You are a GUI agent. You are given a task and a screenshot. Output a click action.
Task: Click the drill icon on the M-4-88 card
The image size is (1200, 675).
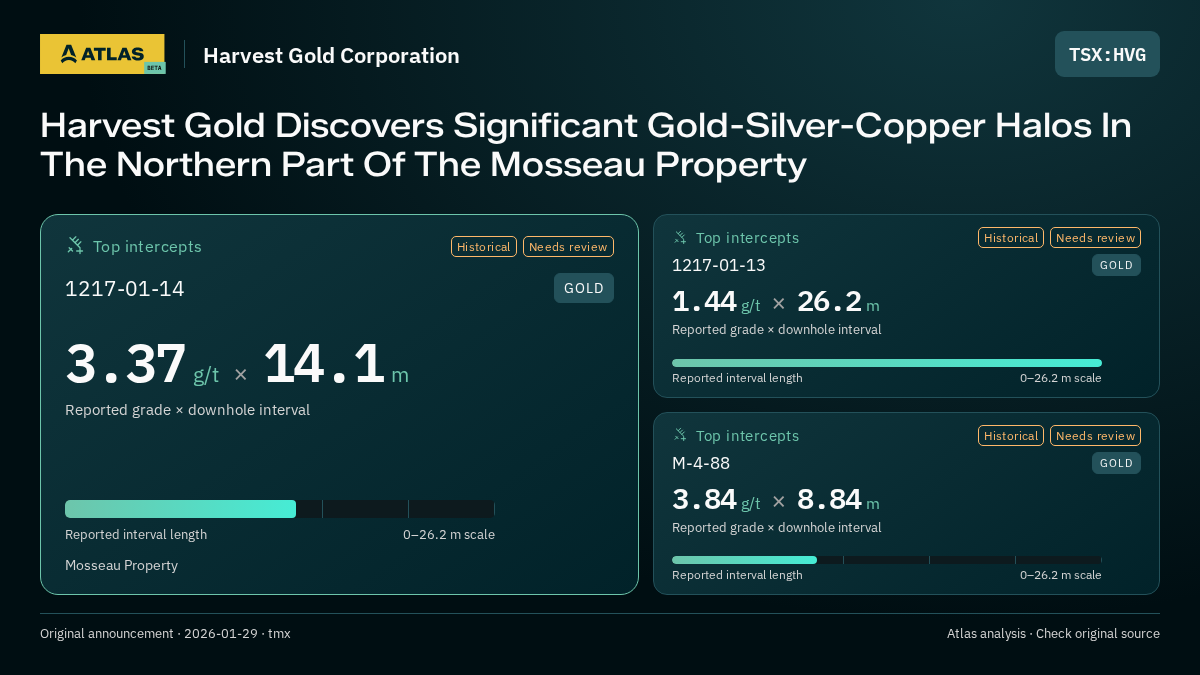(x=680, y=436)
